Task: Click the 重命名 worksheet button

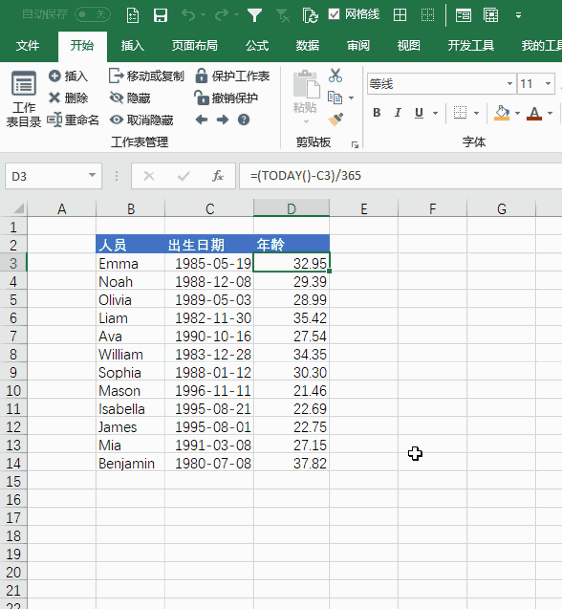Action: coord(73,120)
